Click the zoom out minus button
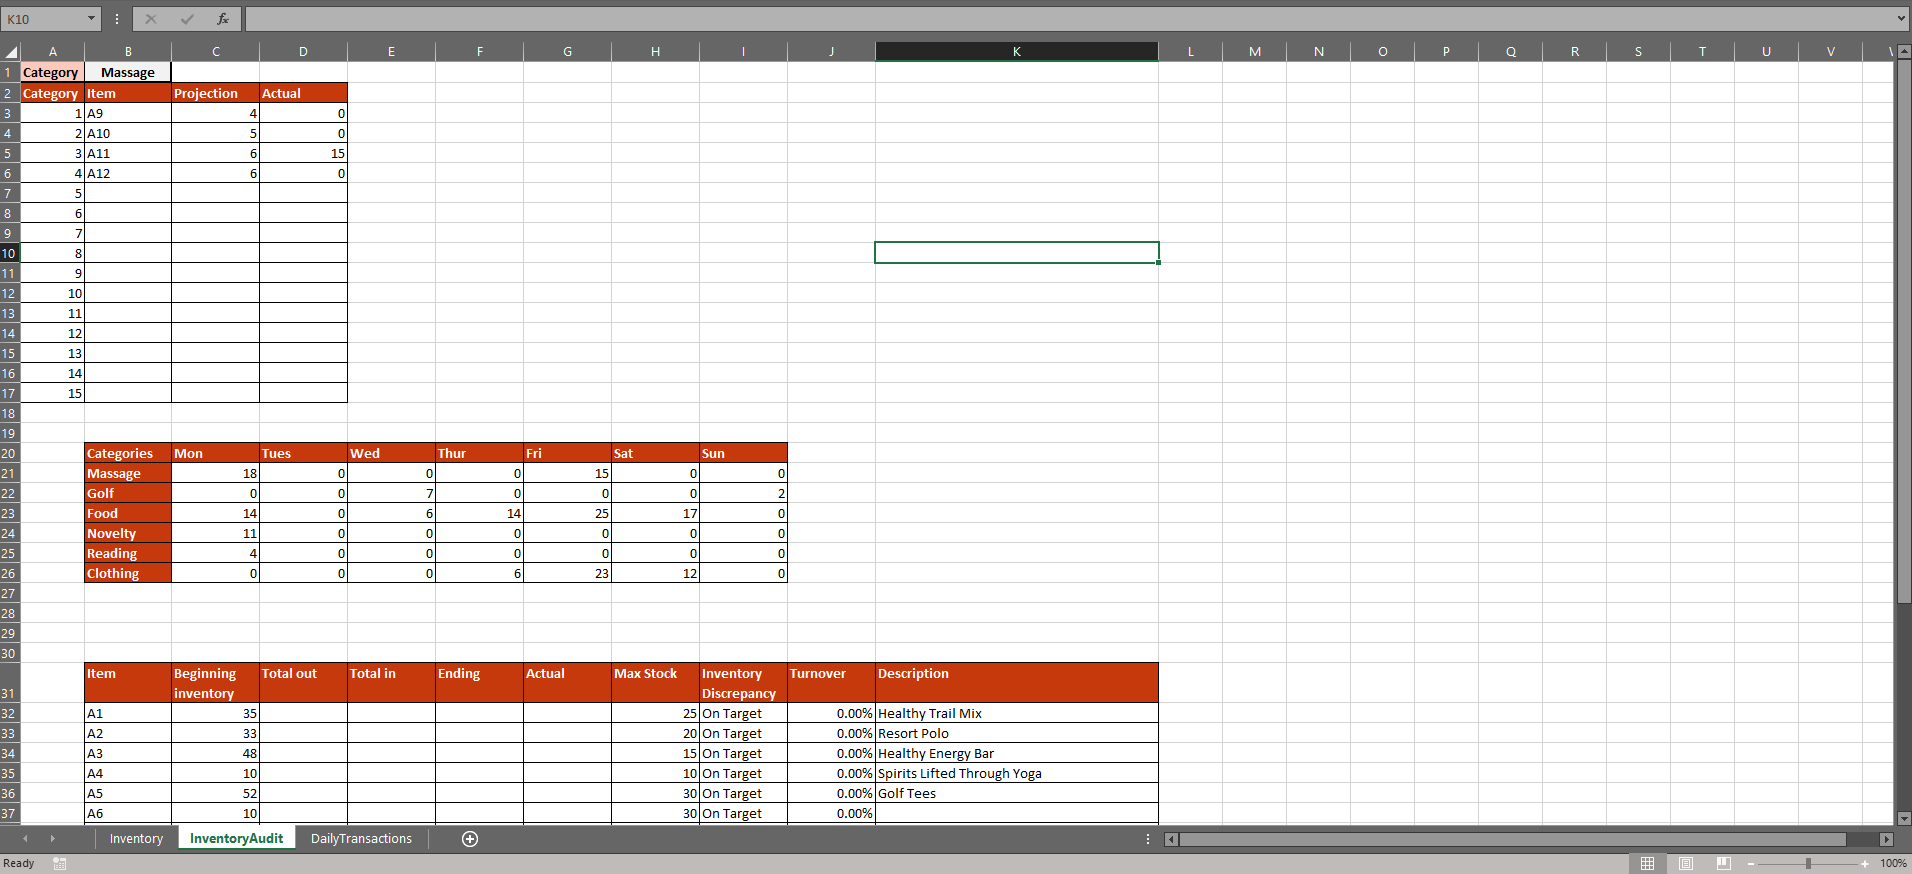 click(x=1751, y=863)
